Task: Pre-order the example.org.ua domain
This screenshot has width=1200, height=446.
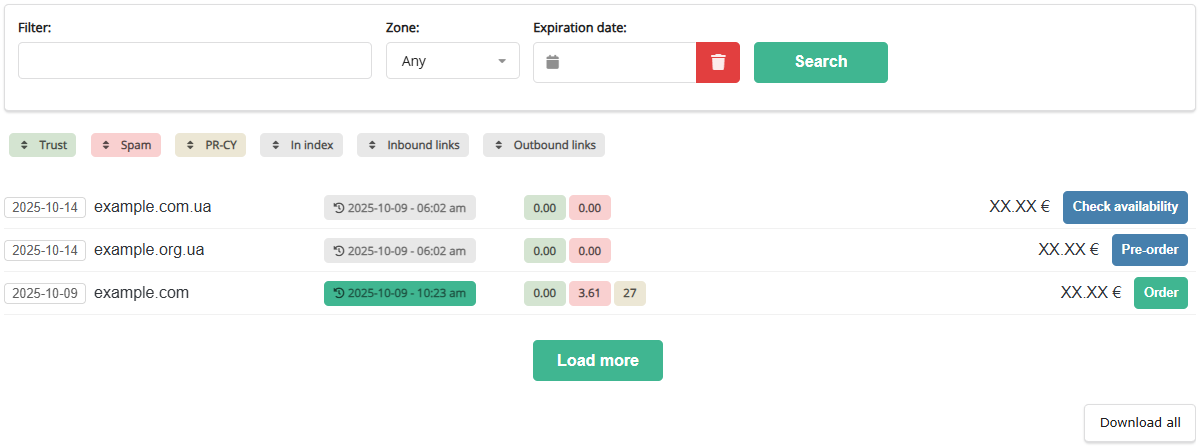Action: click(1149, 250)
